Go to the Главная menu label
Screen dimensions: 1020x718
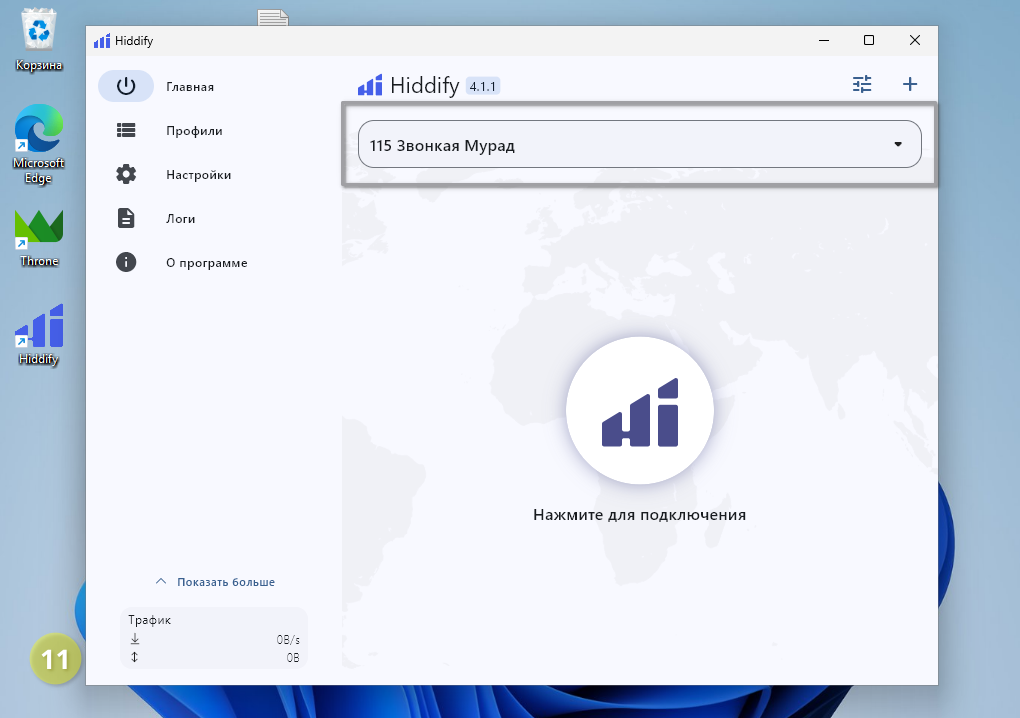pos(190,87)
